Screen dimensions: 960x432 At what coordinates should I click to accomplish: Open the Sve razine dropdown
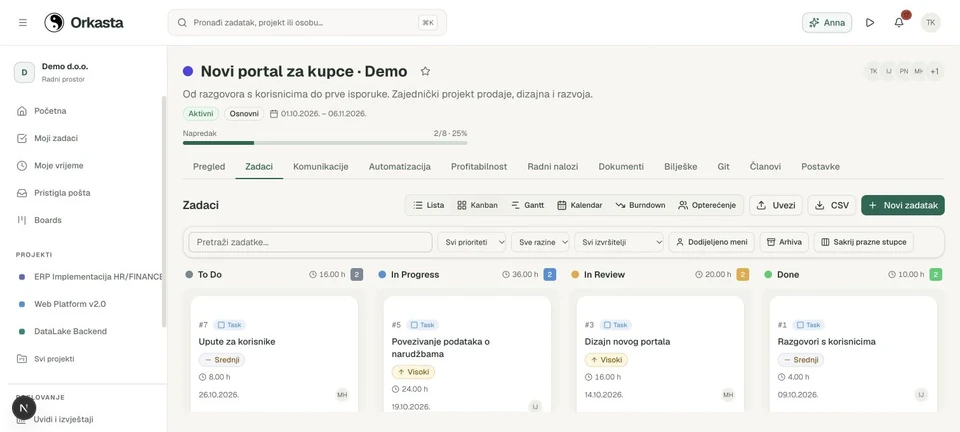[x=540, y=242]
